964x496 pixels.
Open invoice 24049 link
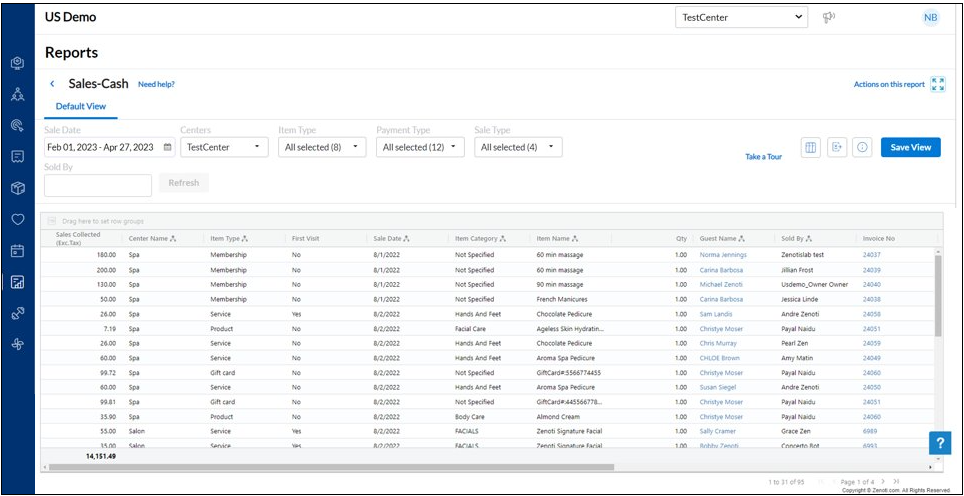pyautogui.click(x=872, y=358)
